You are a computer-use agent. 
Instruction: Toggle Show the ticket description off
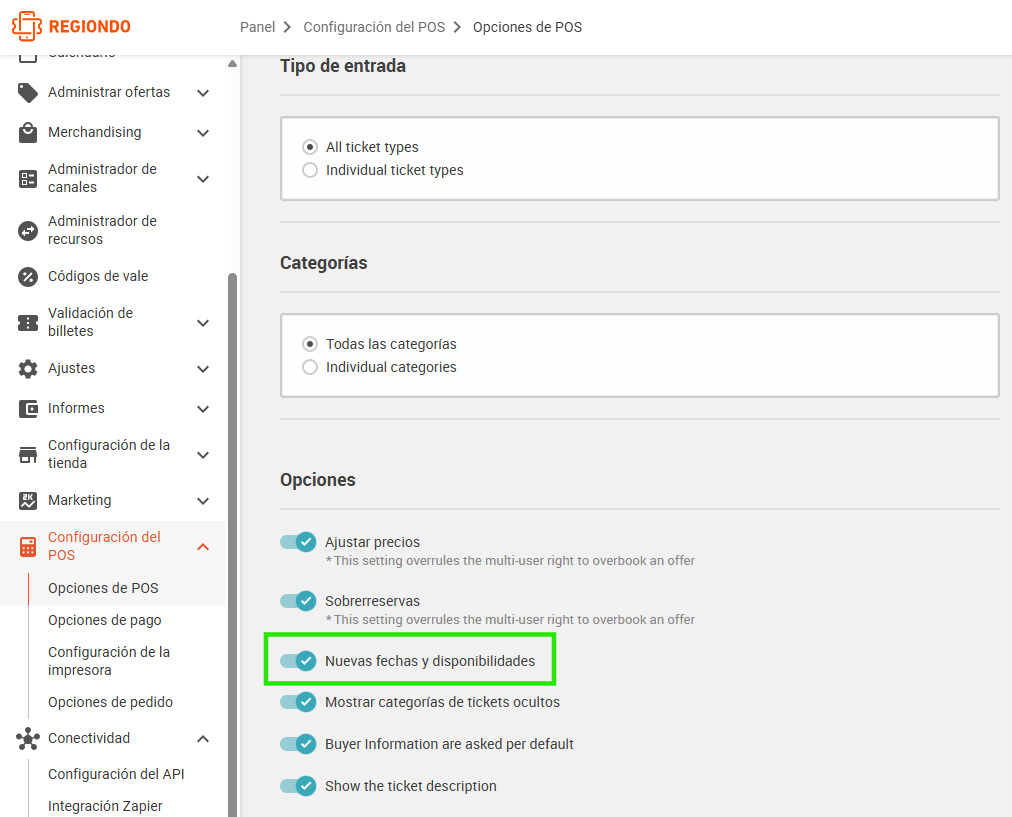tap(298, 786)
